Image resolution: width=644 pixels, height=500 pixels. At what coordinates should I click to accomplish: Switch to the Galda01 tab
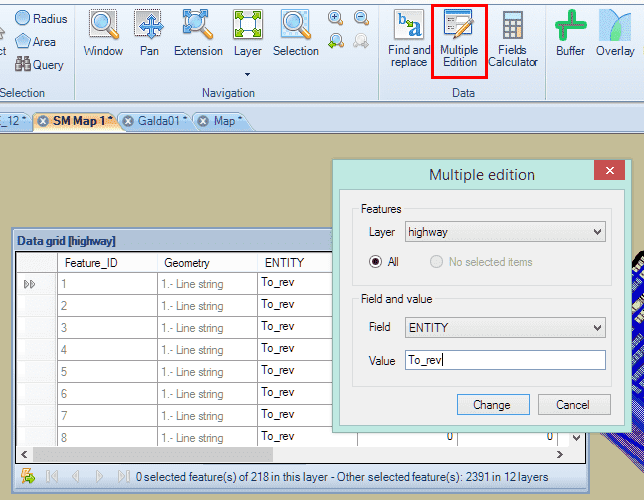(x=158, y=120)
